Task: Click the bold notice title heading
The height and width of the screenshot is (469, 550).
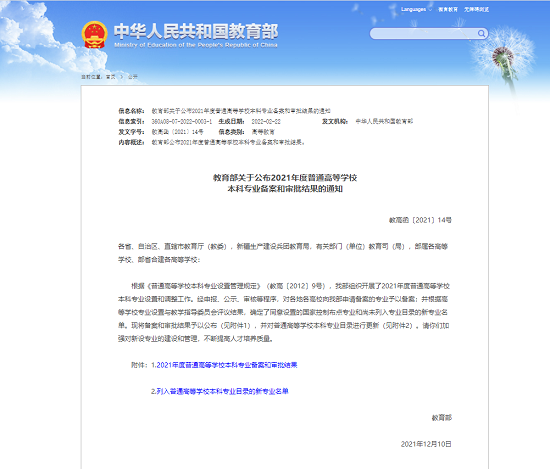Action: [x=285, y=183]
